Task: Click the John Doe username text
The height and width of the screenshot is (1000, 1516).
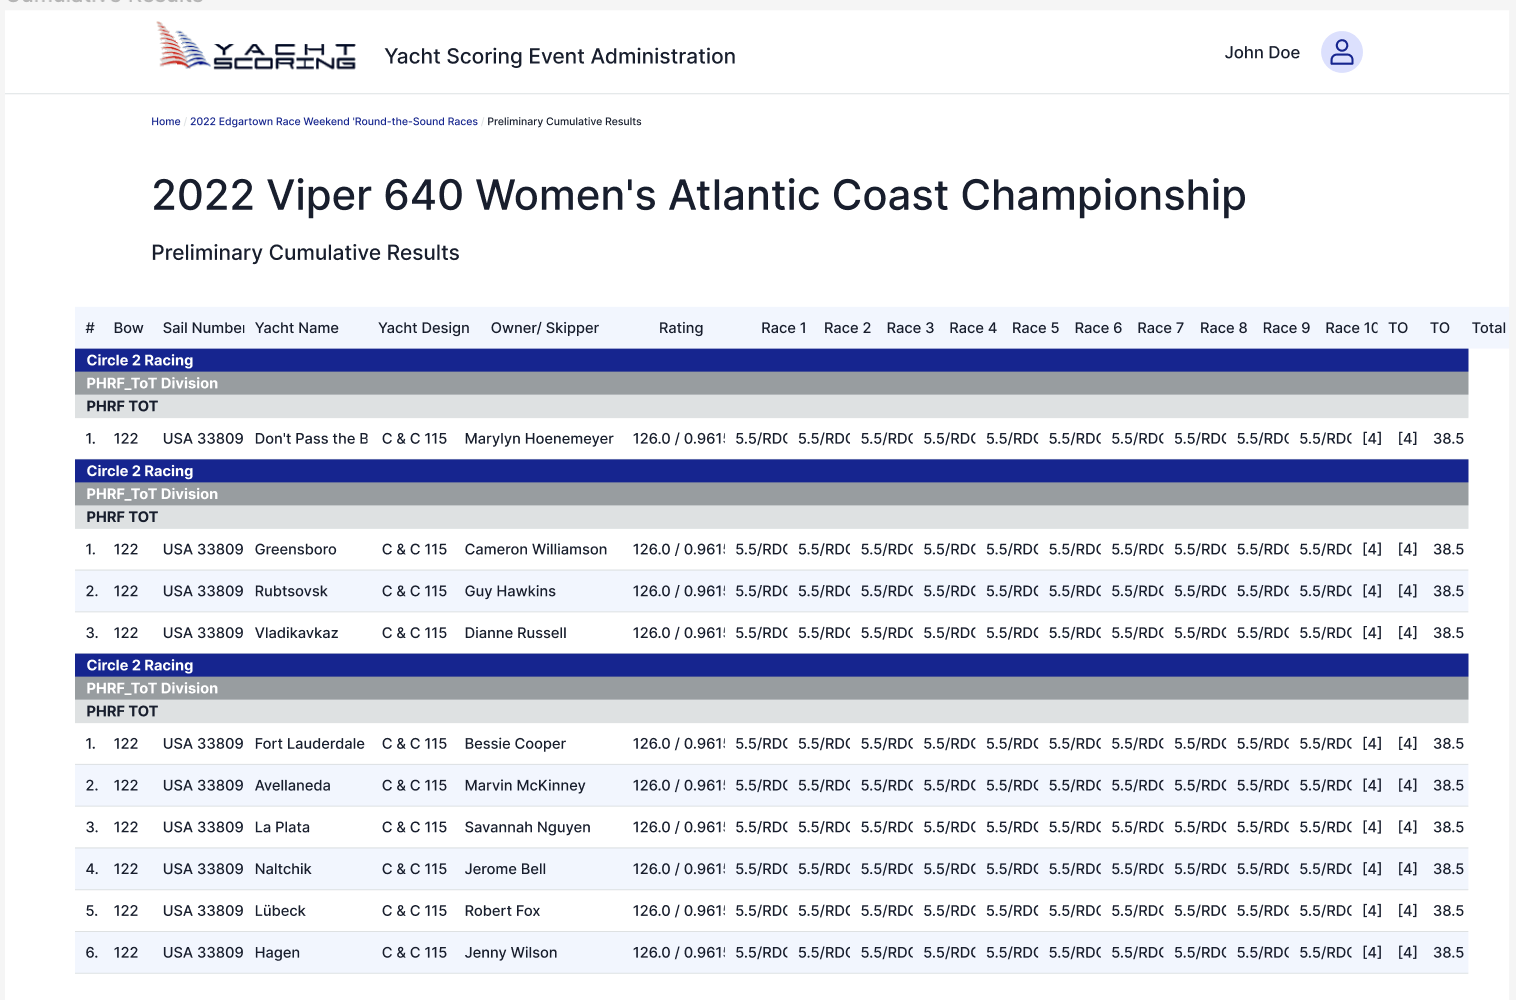Action: 1262,52
